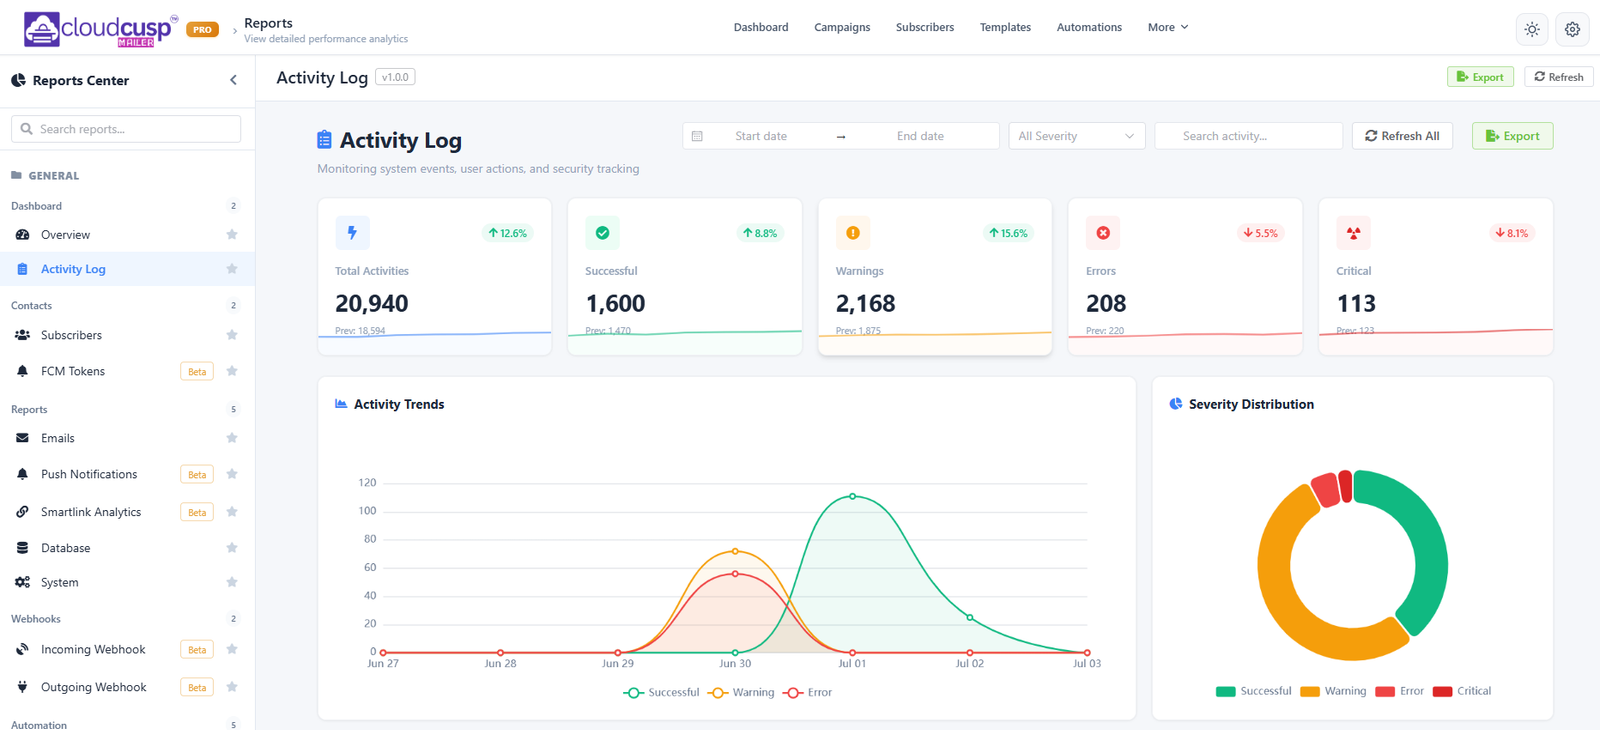The image size is (1600, 730).
Task: Click the Activity Trends chart icon
Action: click(341, 404)
